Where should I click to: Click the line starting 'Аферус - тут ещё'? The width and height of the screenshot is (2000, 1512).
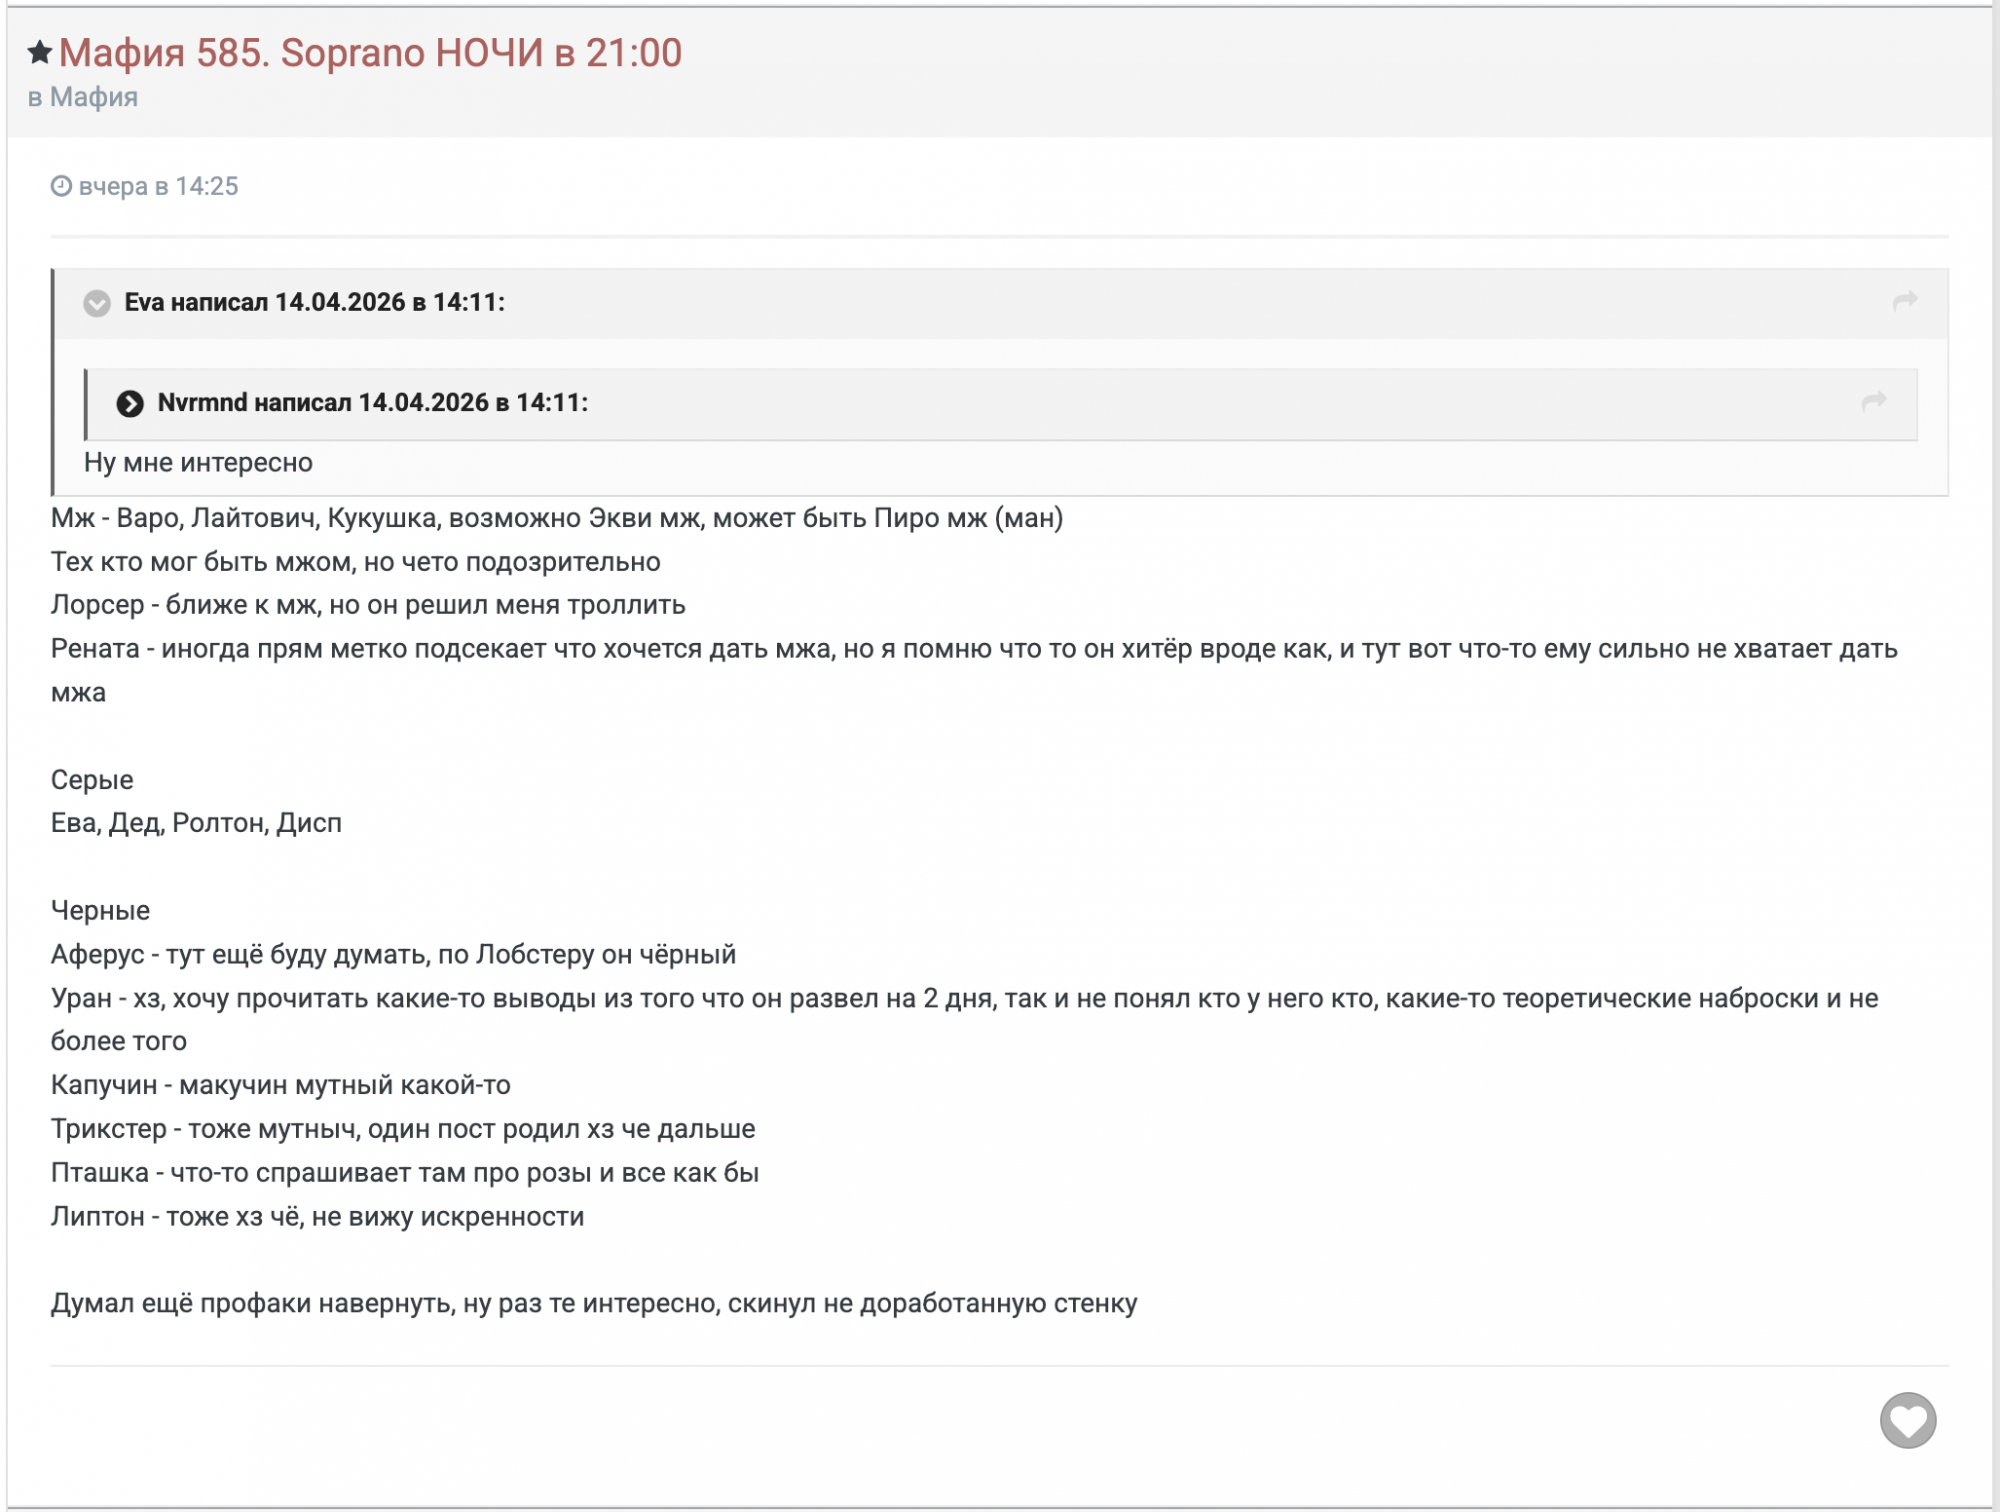[392, 954]
